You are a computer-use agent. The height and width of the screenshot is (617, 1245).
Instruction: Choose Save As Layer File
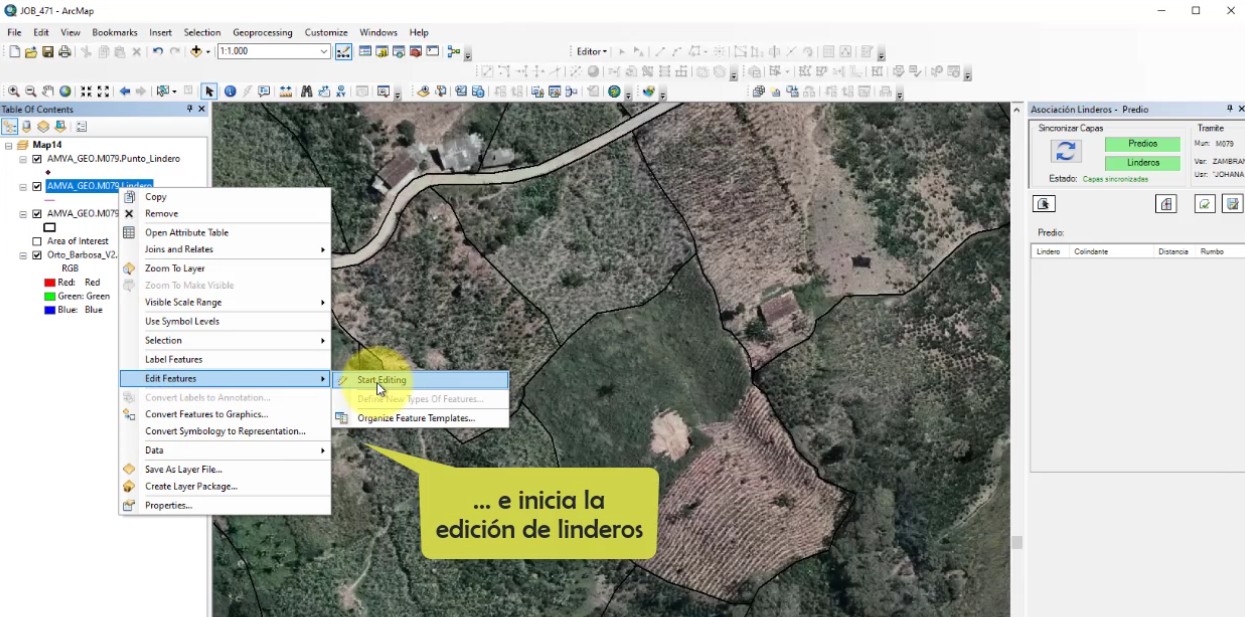click(x=225, y=469)
